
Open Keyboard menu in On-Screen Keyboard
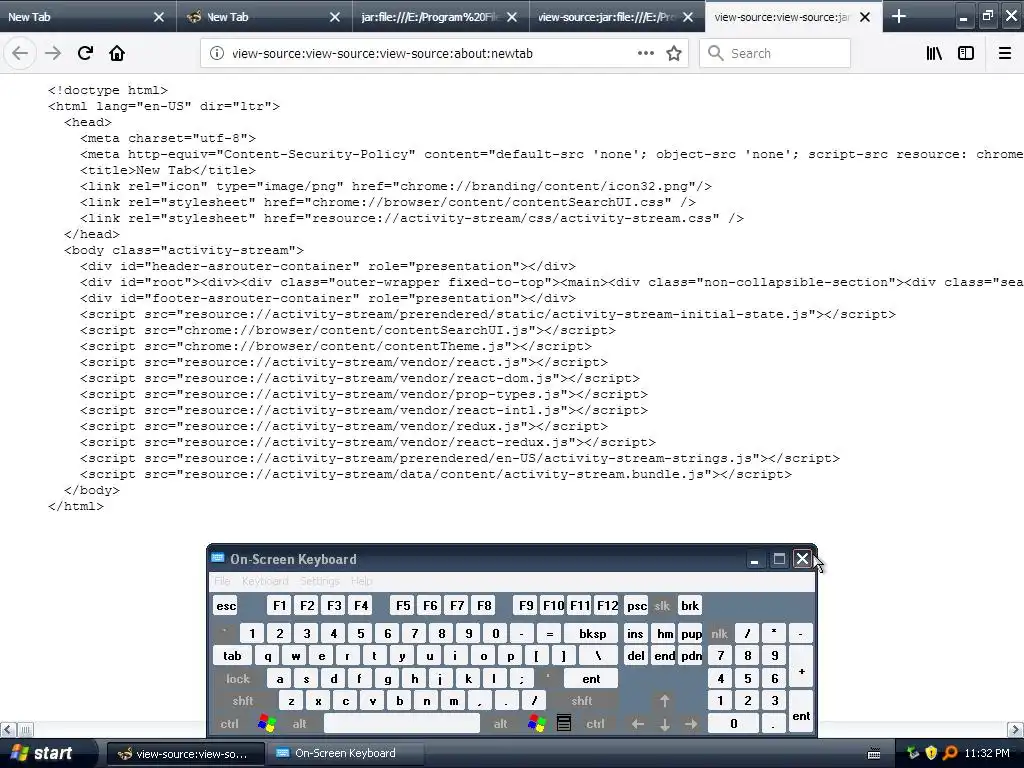click(264, 581)
